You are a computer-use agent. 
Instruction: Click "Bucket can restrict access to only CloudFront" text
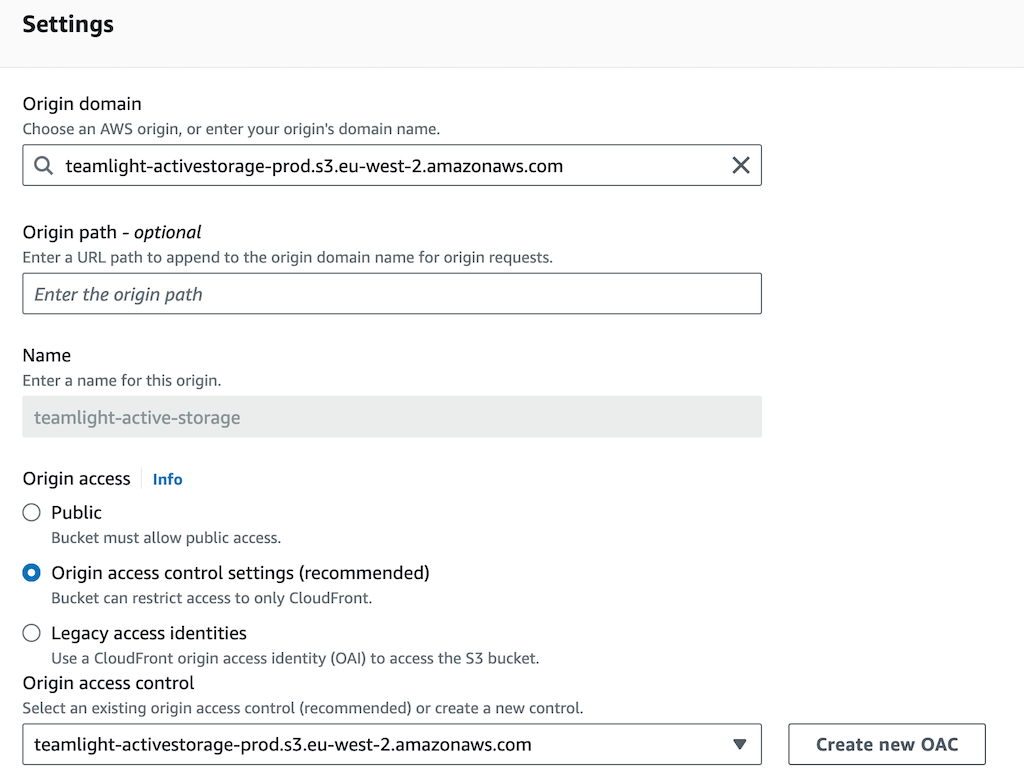pos(211,598)
